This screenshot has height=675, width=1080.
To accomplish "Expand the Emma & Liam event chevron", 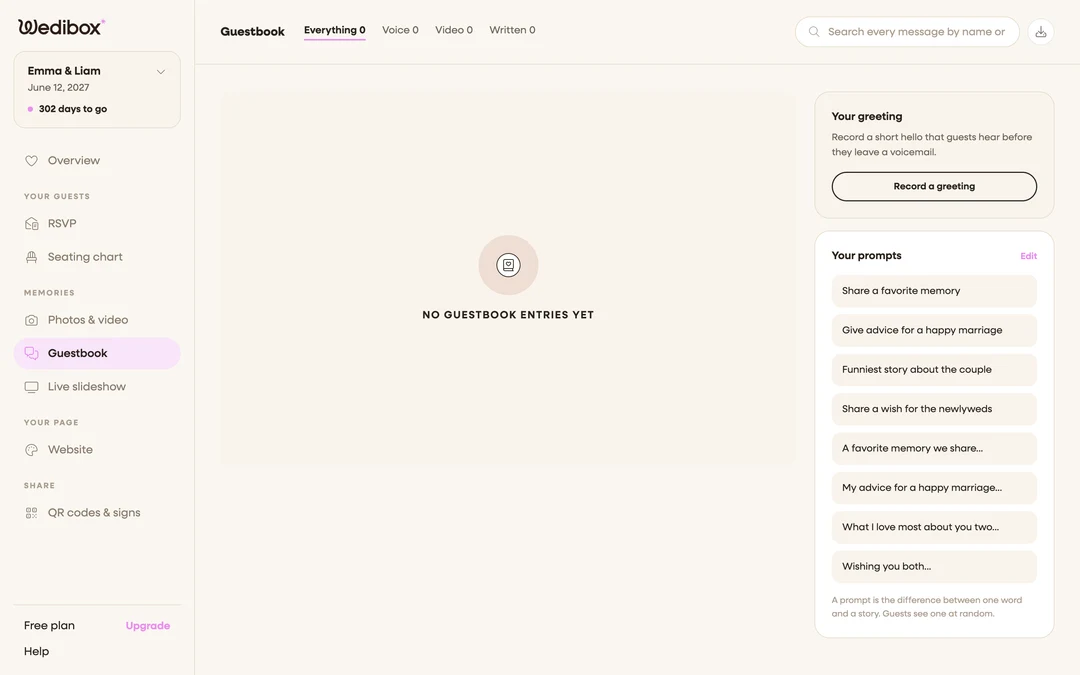I will pyautogui.click(x=160, y=72).
